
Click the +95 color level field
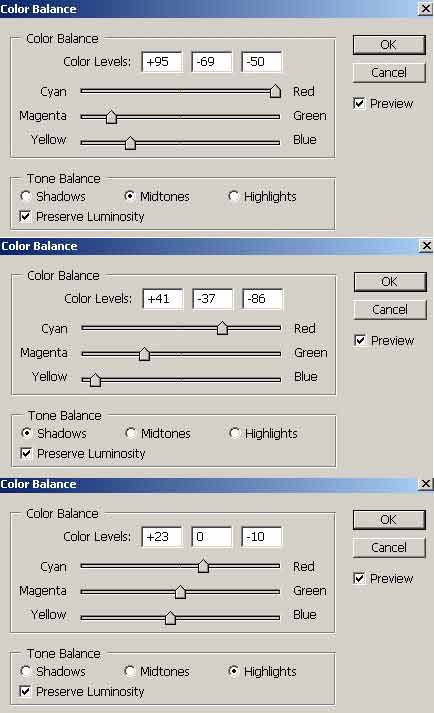(162, 62)
